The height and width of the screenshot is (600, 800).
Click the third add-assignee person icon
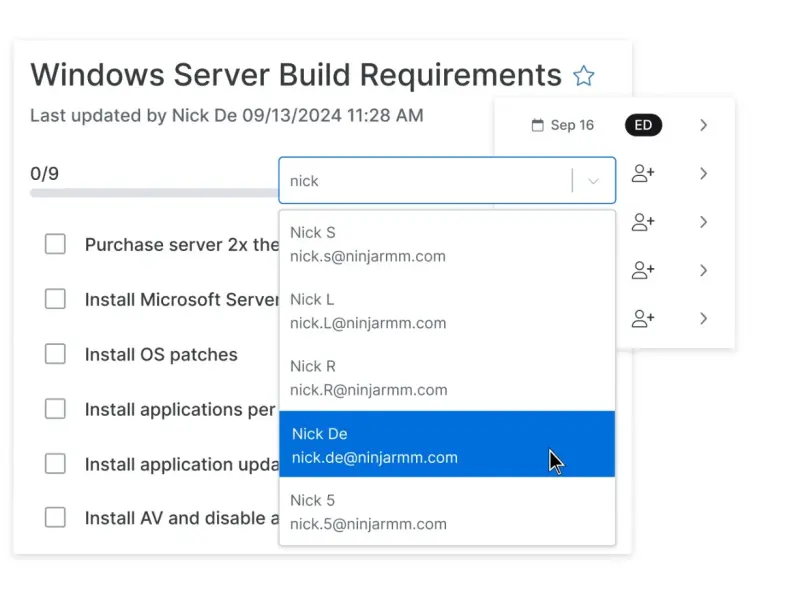pyautogui.click(x=643, y=270)
